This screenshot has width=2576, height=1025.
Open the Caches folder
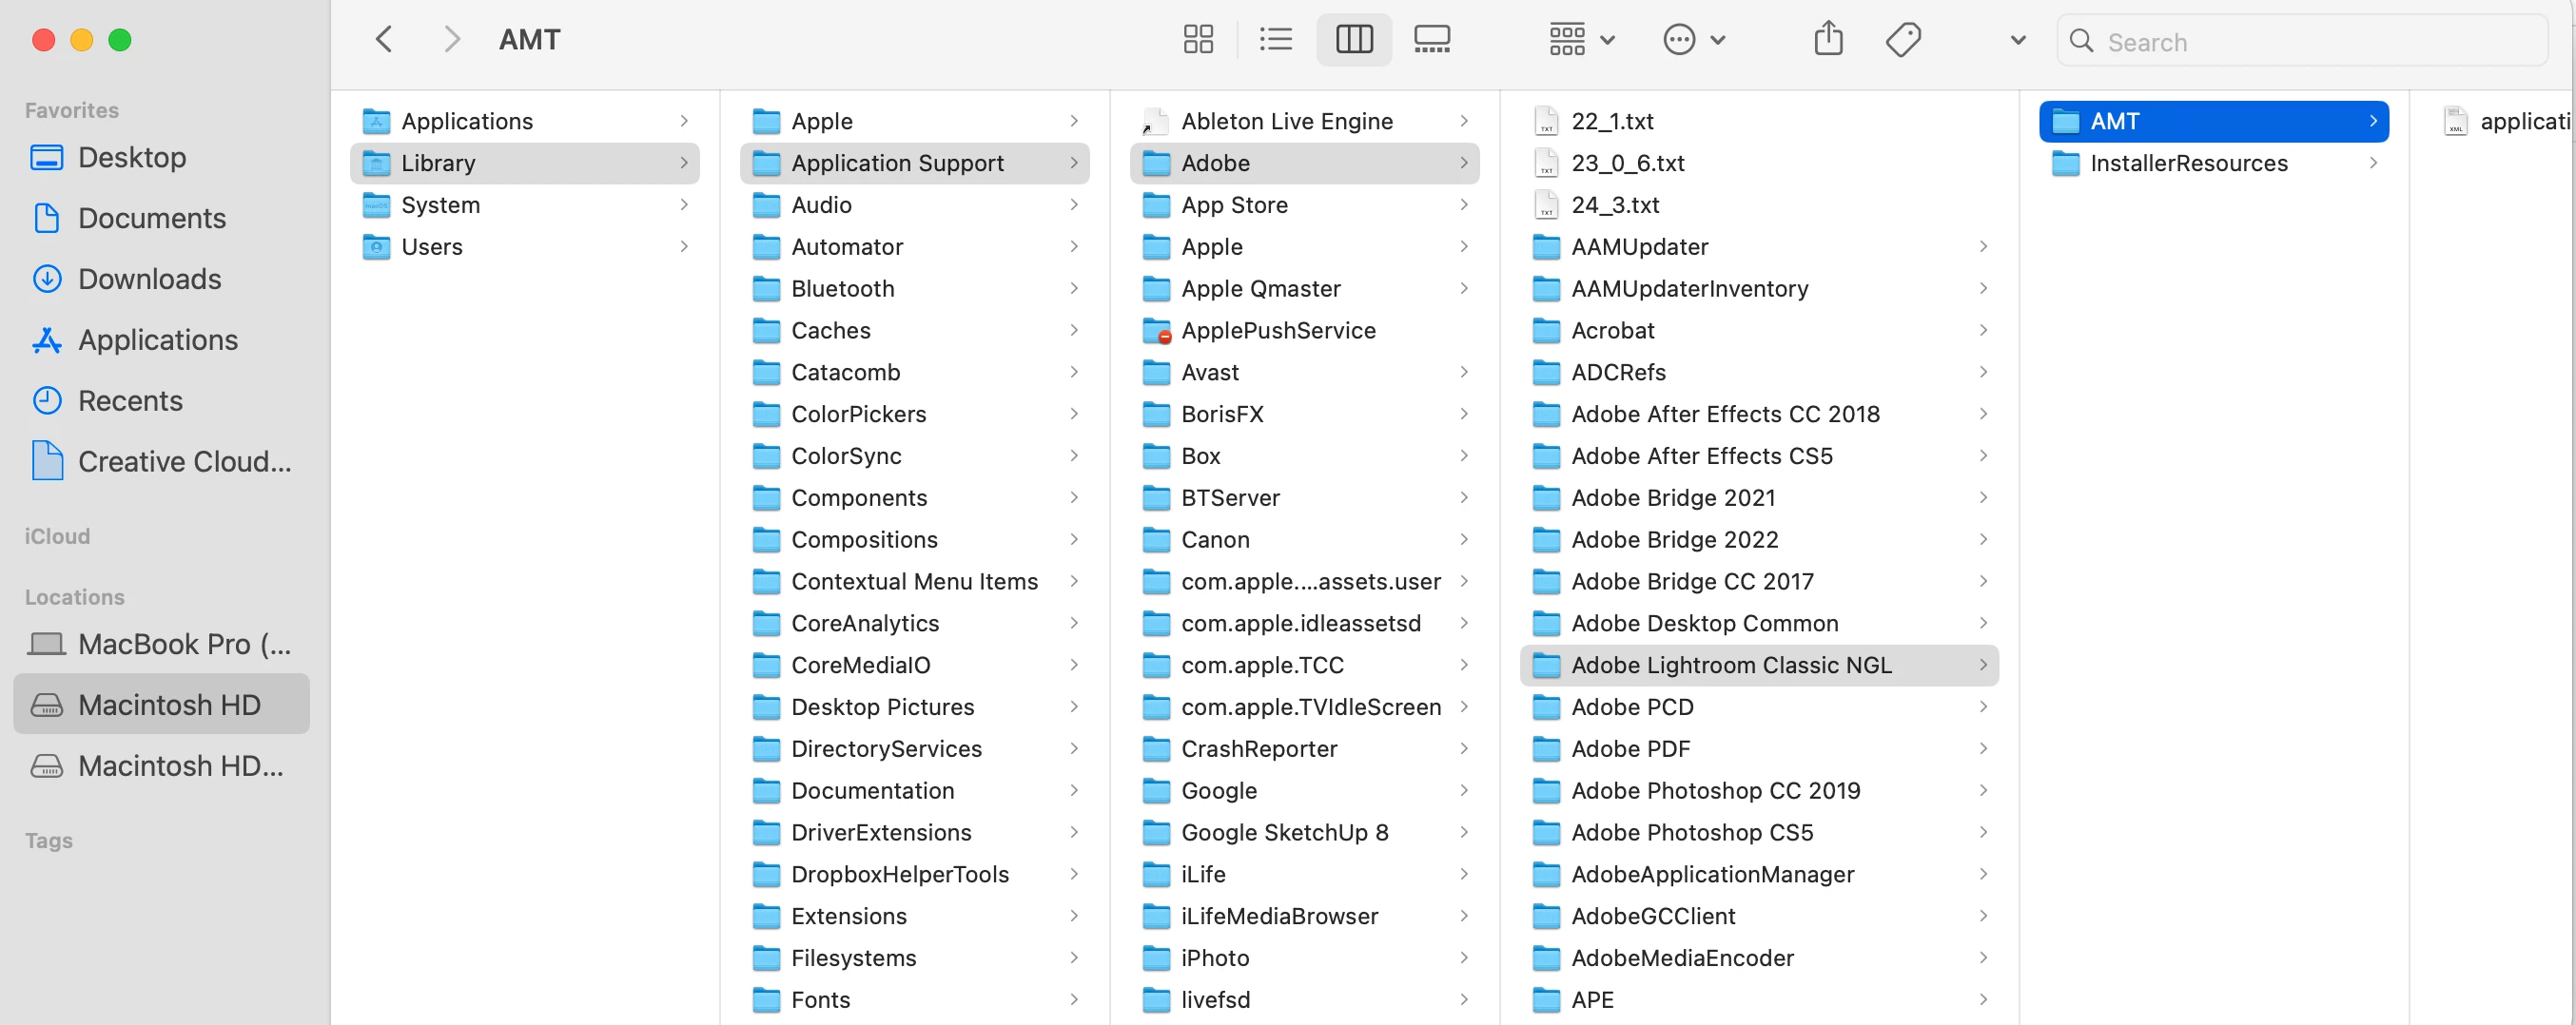914,331
